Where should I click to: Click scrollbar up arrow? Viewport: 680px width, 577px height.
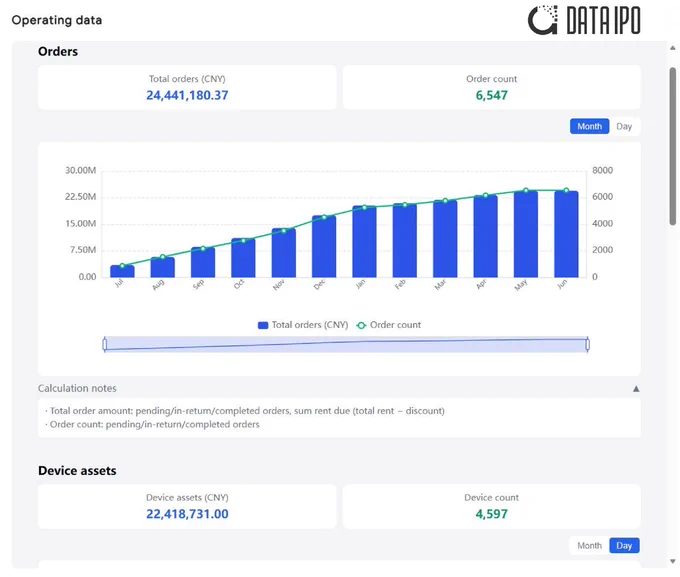(673, 48)
